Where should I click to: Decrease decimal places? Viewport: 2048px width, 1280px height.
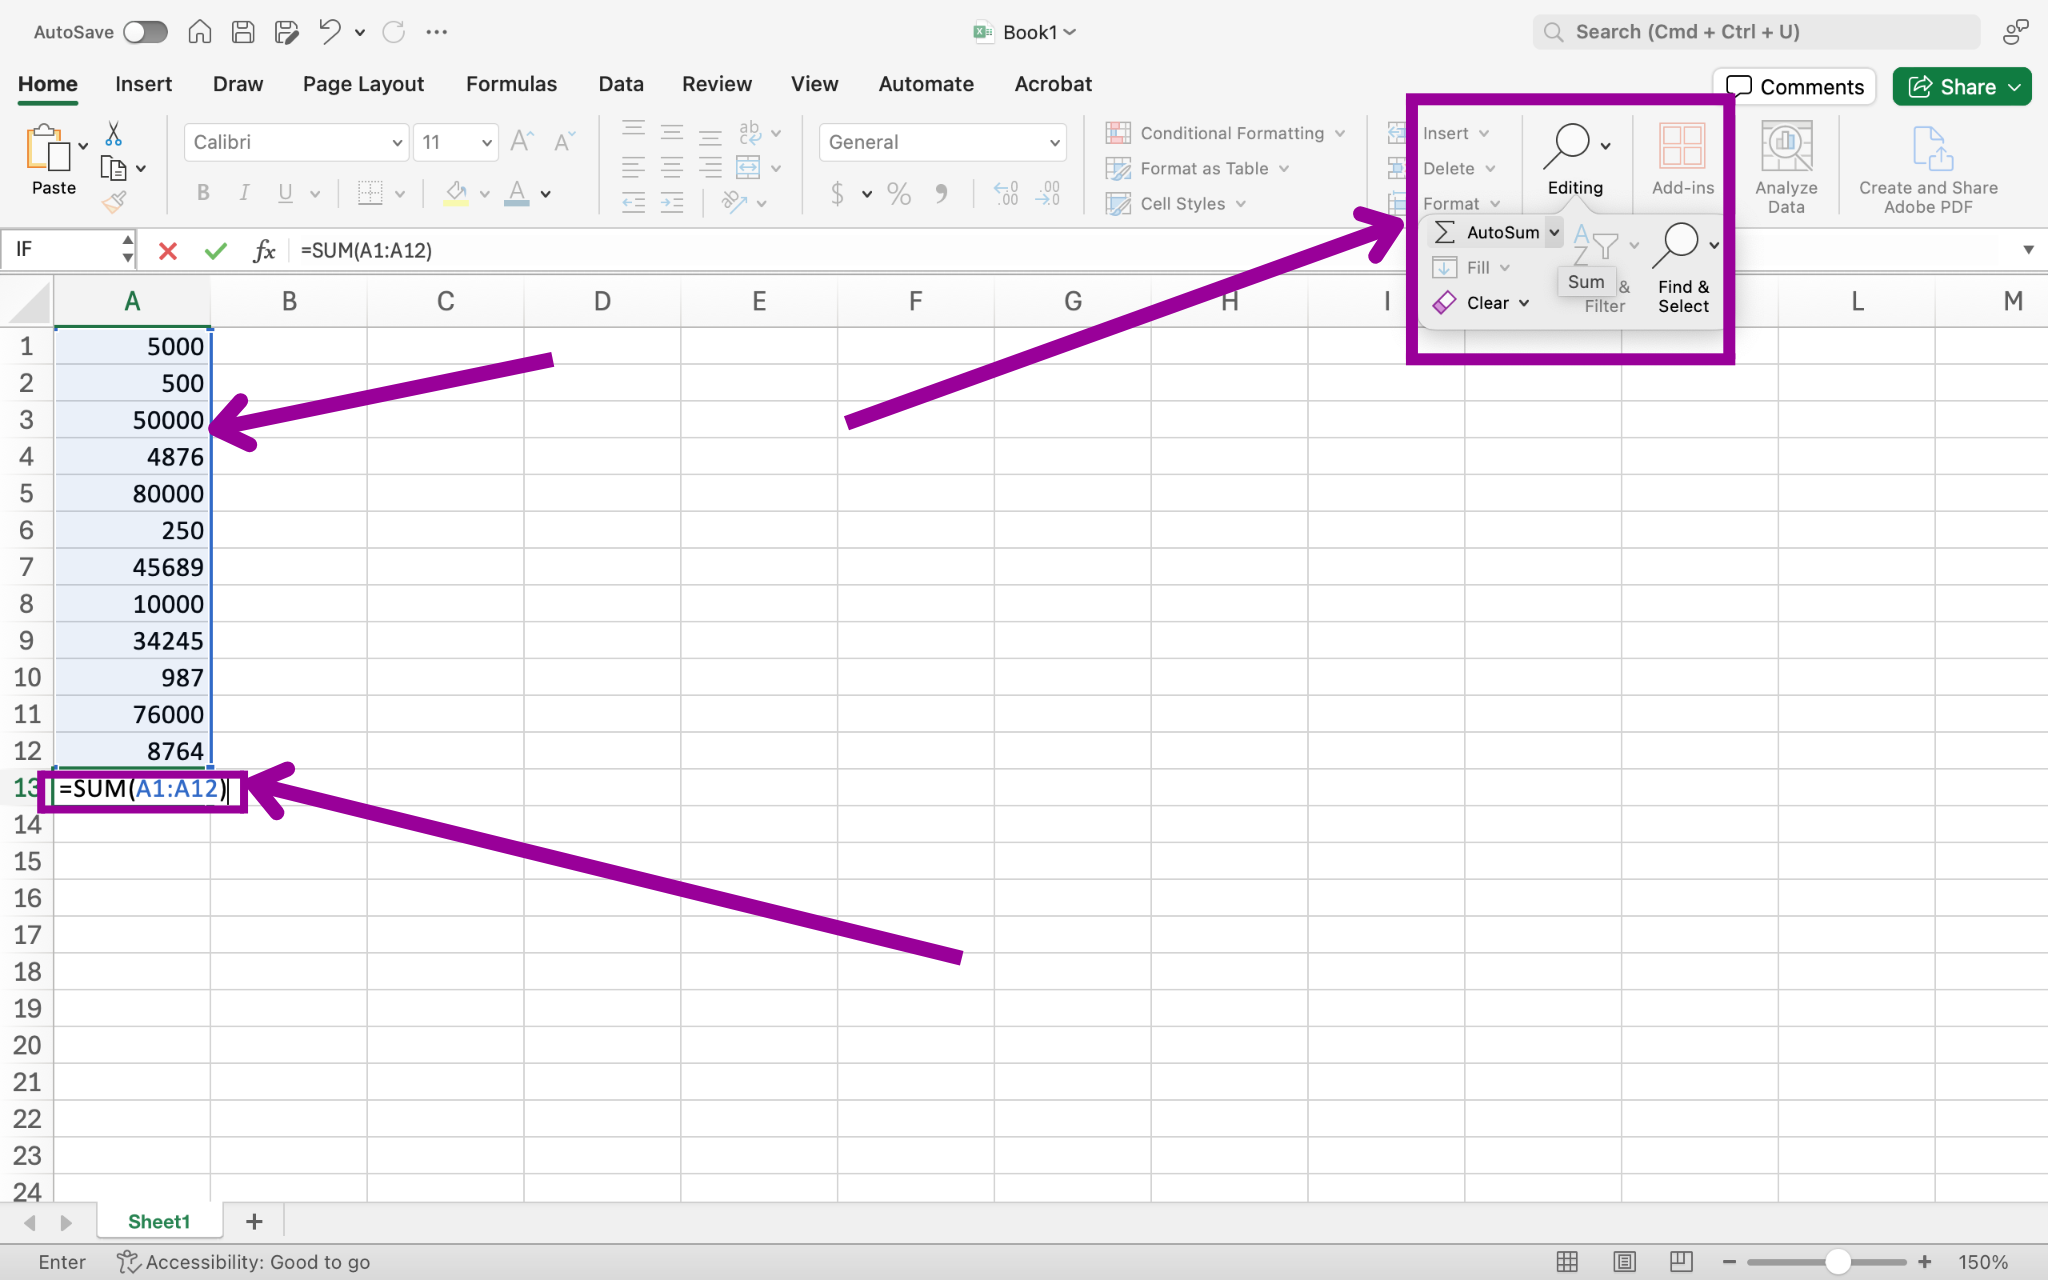click(1048, 193)
